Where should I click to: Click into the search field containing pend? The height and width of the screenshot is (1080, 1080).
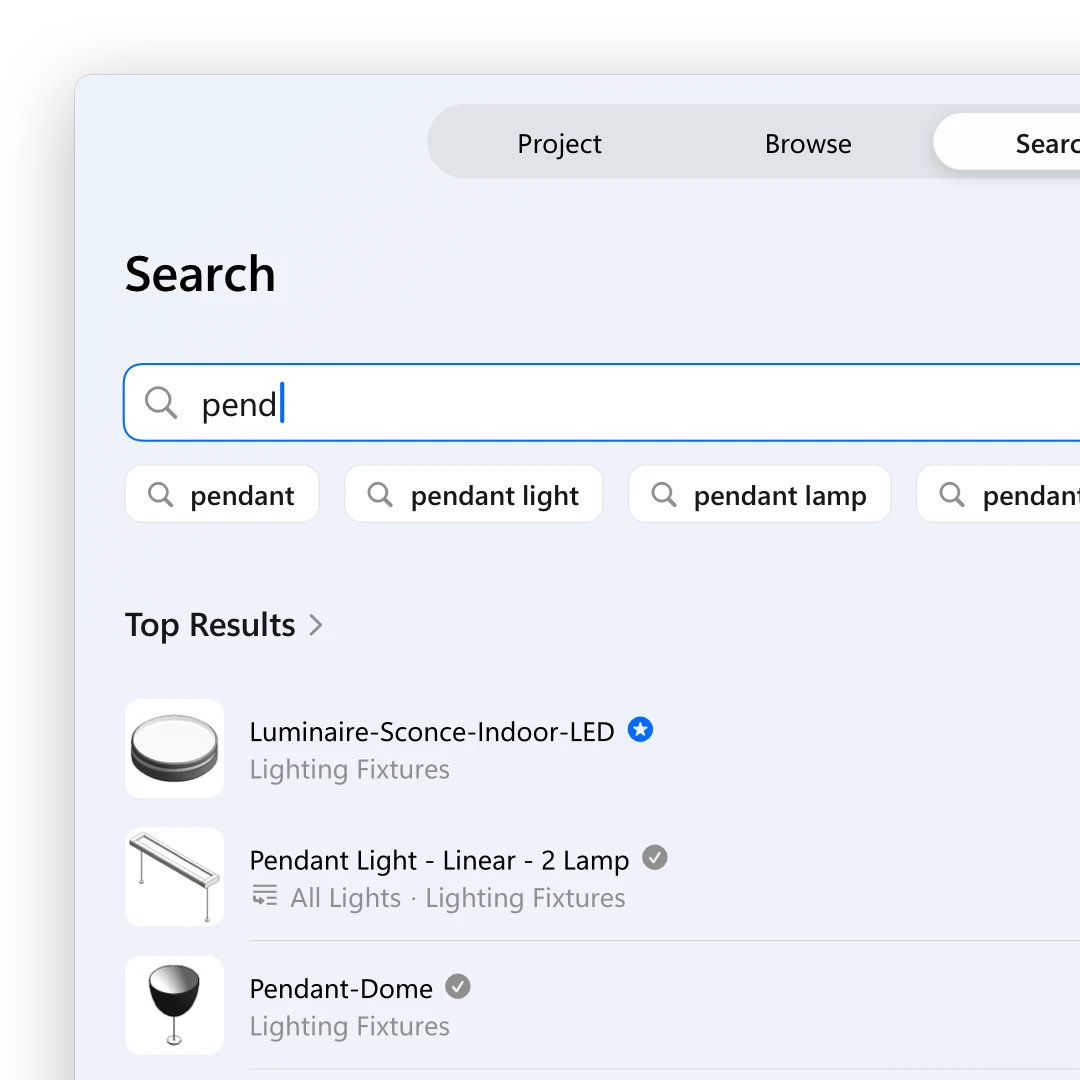[x=602, y=402]
